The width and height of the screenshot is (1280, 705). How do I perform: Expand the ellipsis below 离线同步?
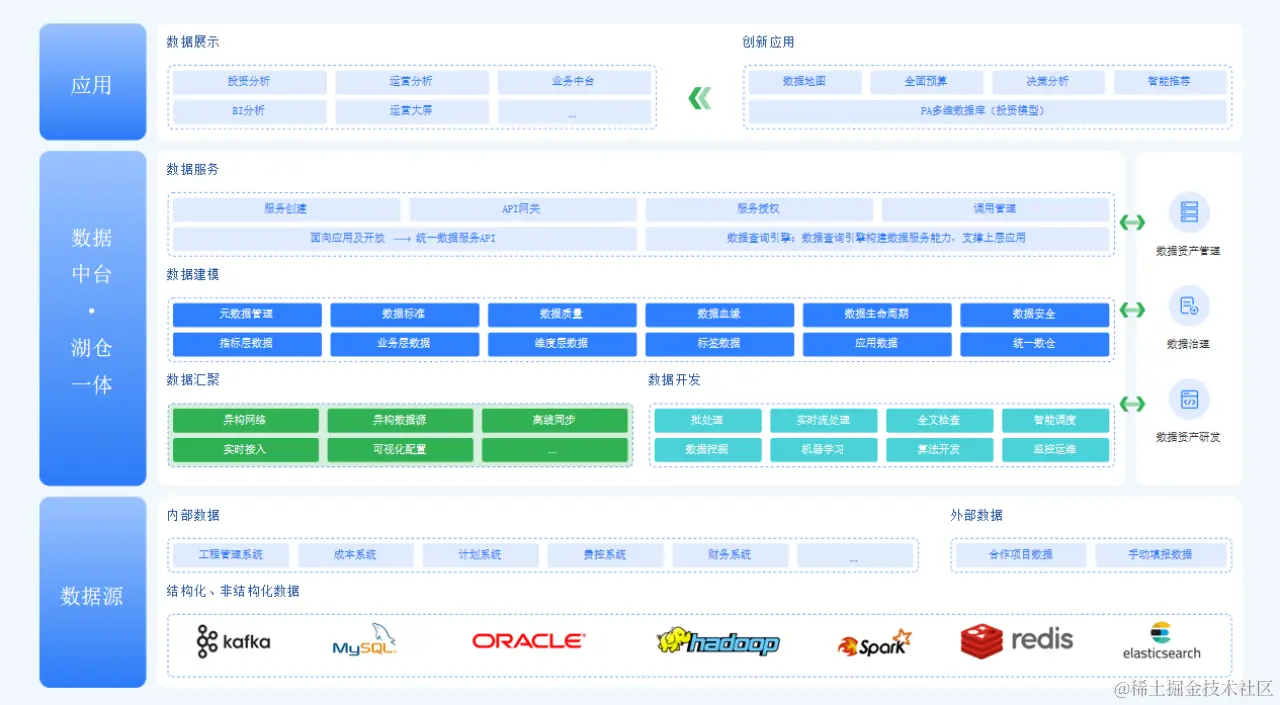pyautogui.click(x=555, y=450)
